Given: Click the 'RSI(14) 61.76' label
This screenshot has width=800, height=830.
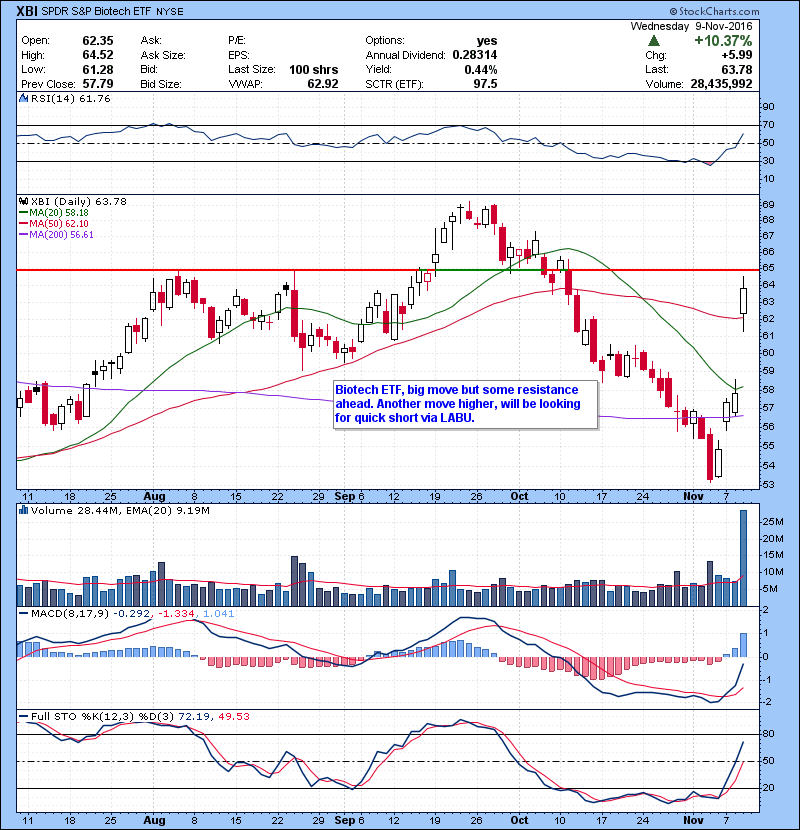Looking at the screenshot, I should coord(70,98).
